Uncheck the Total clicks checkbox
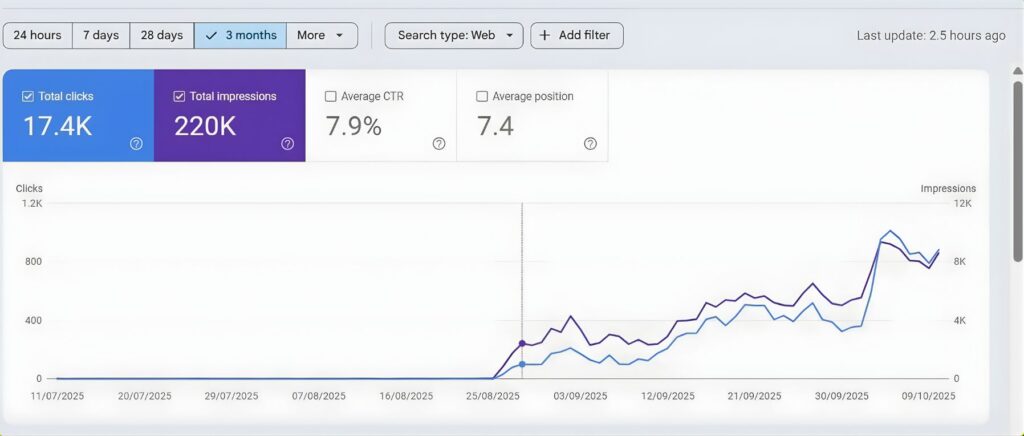The width and height of the screenshot is (1024, 436). click(x=27, y=97)
